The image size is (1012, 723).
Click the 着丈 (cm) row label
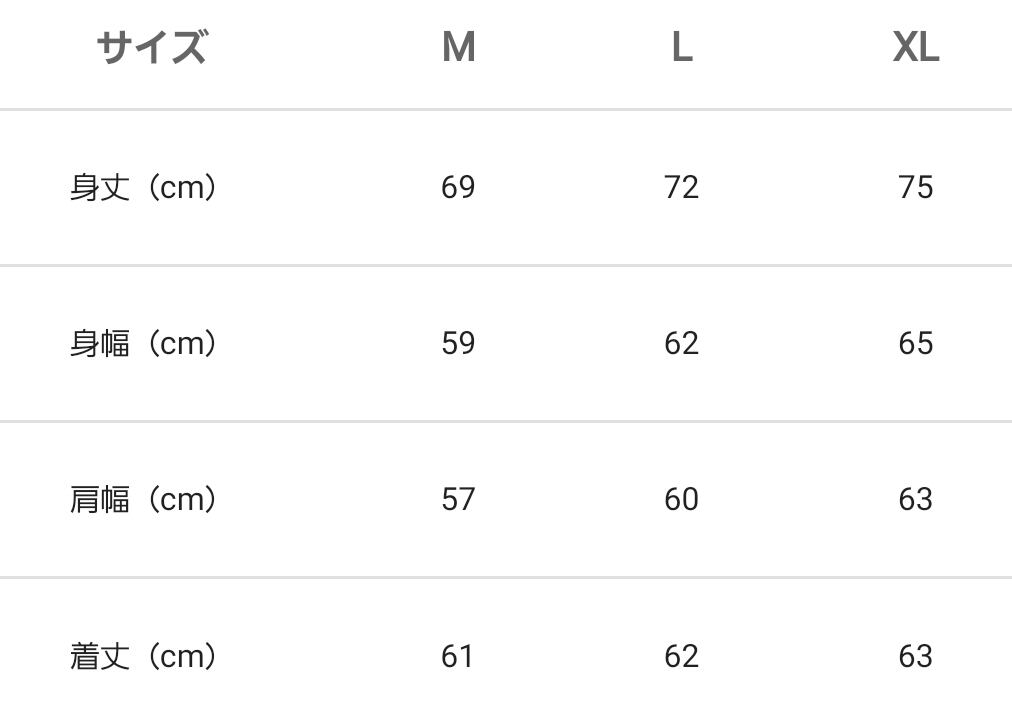point(144,656)
